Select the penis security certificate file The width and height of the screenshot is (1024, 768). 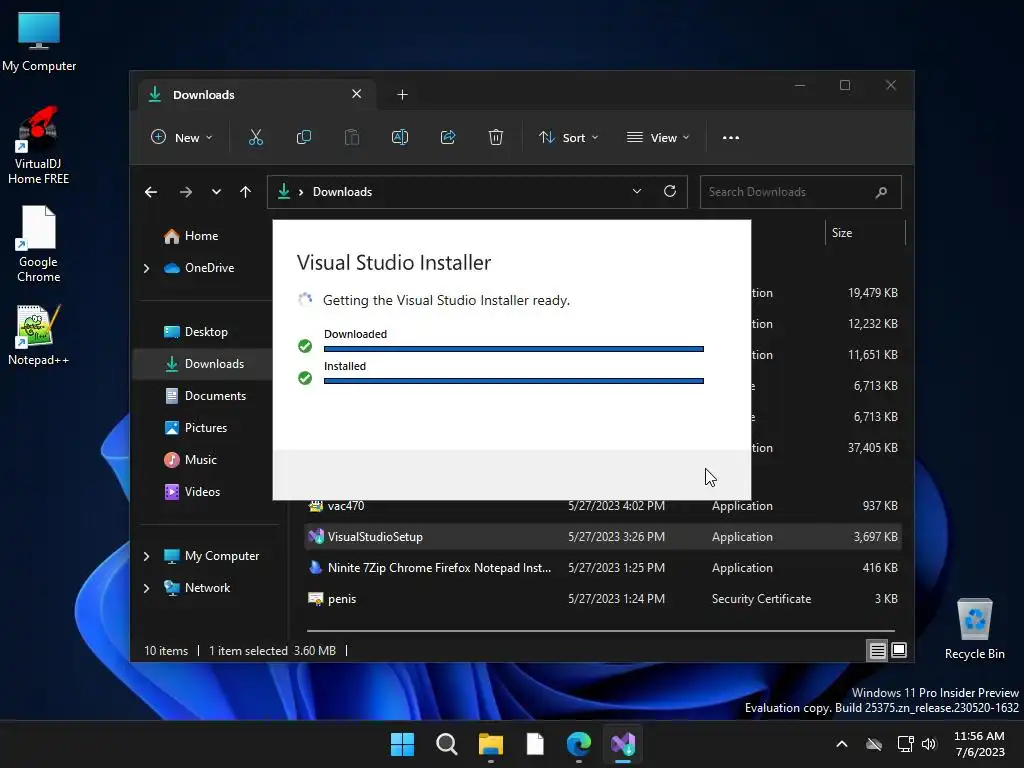(x=603, y=599)
